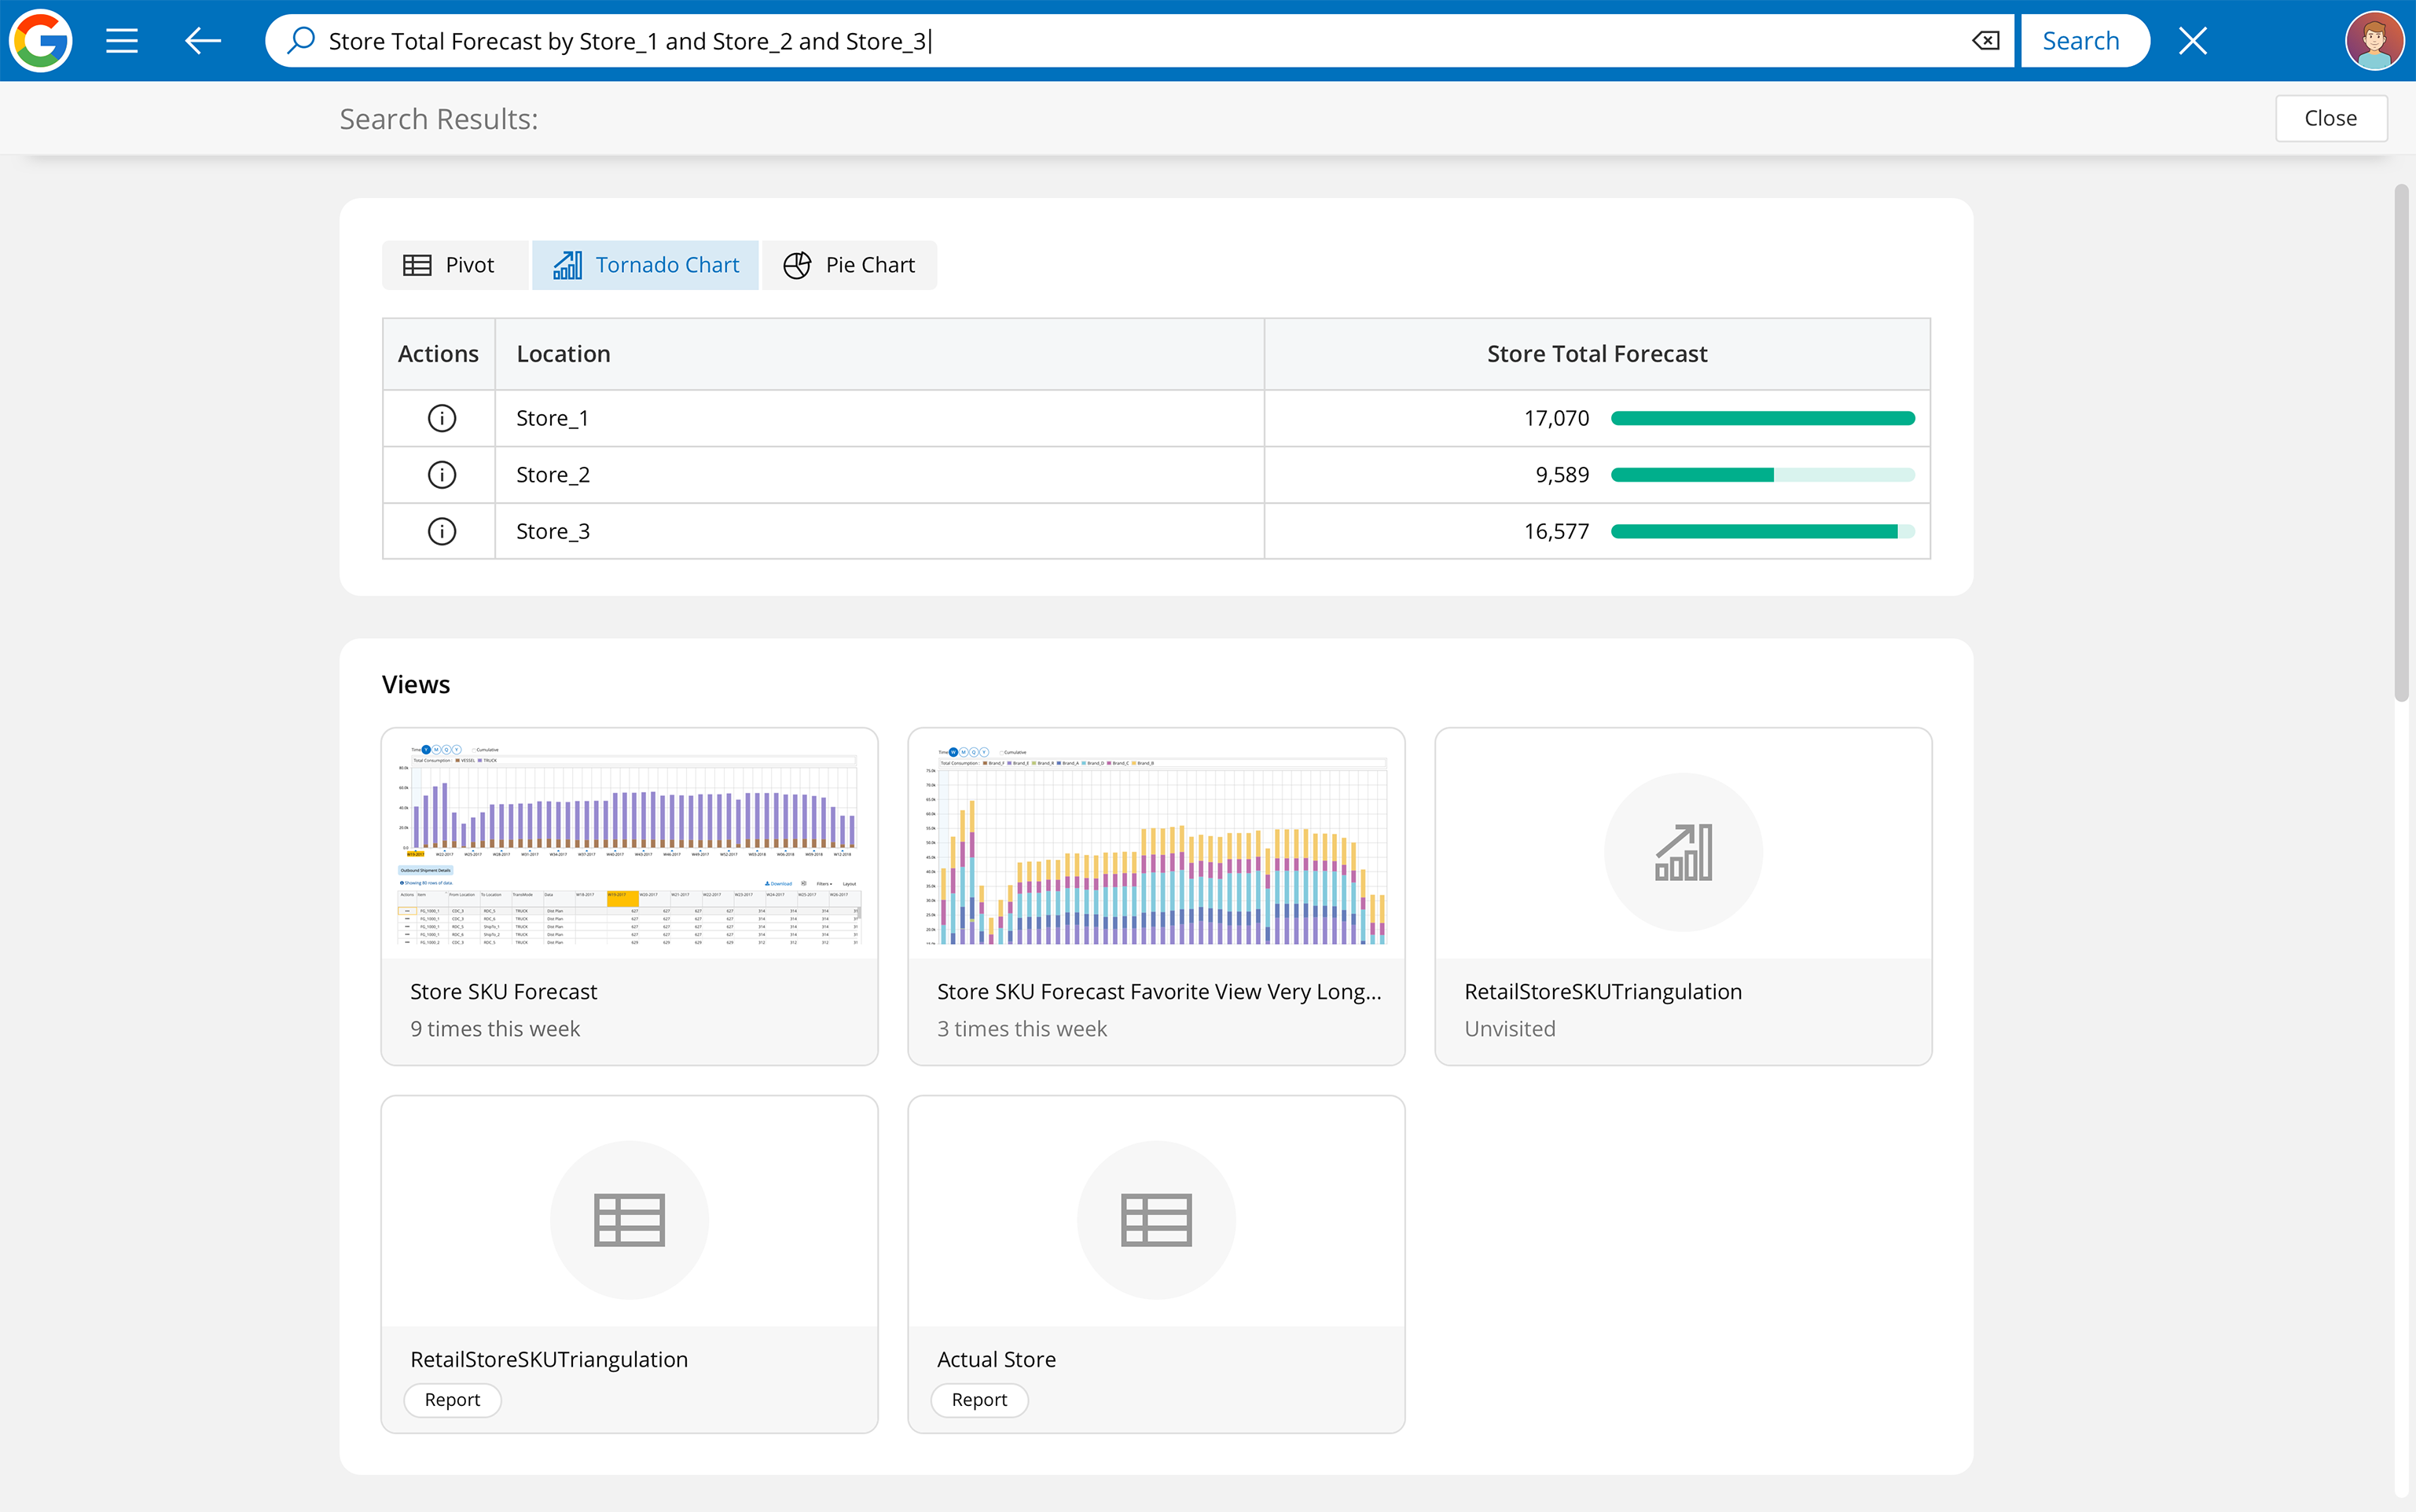Image resolution: width=2416 pixels, height=1512 pixels.
Task: Click the Search Results heading
Action: pos(439,119)
